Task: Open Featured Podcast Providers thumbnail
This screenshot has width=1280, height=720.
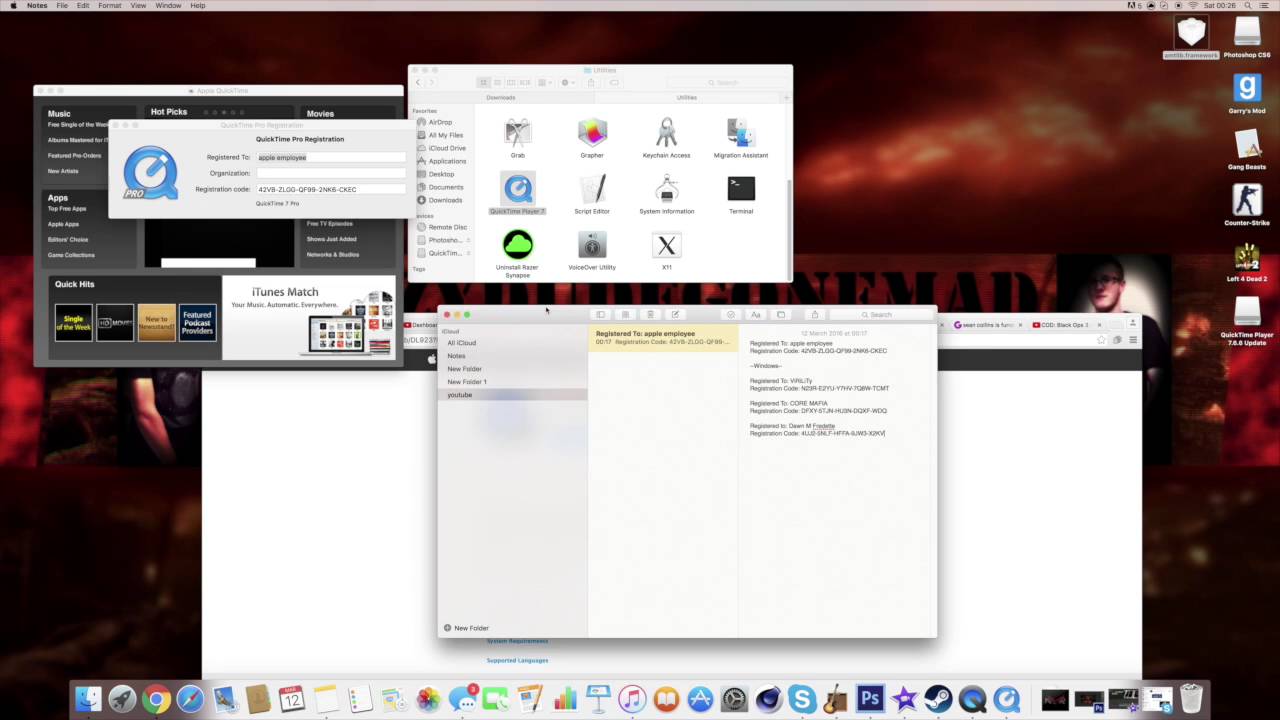Action: point(197,323)
